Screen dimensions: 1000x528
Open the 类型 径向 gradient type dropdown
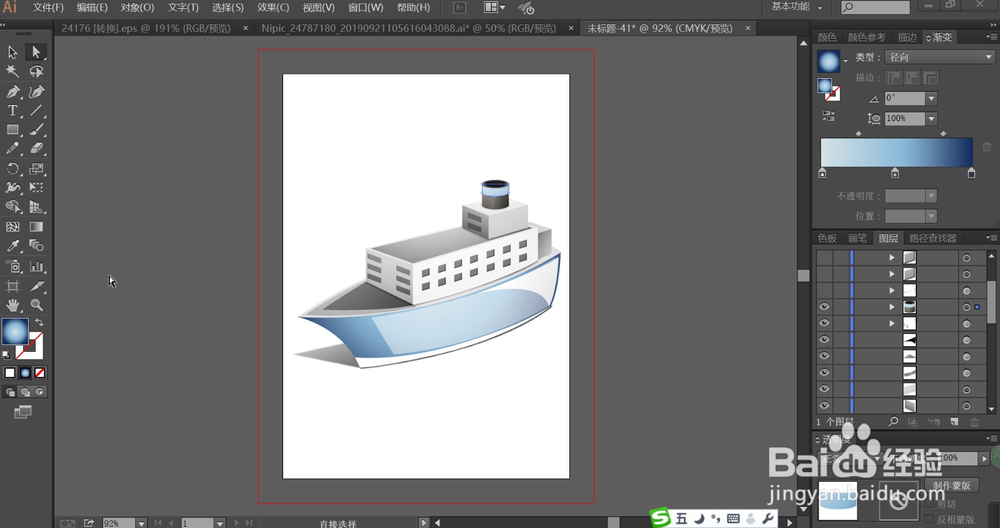click(940, 57)
